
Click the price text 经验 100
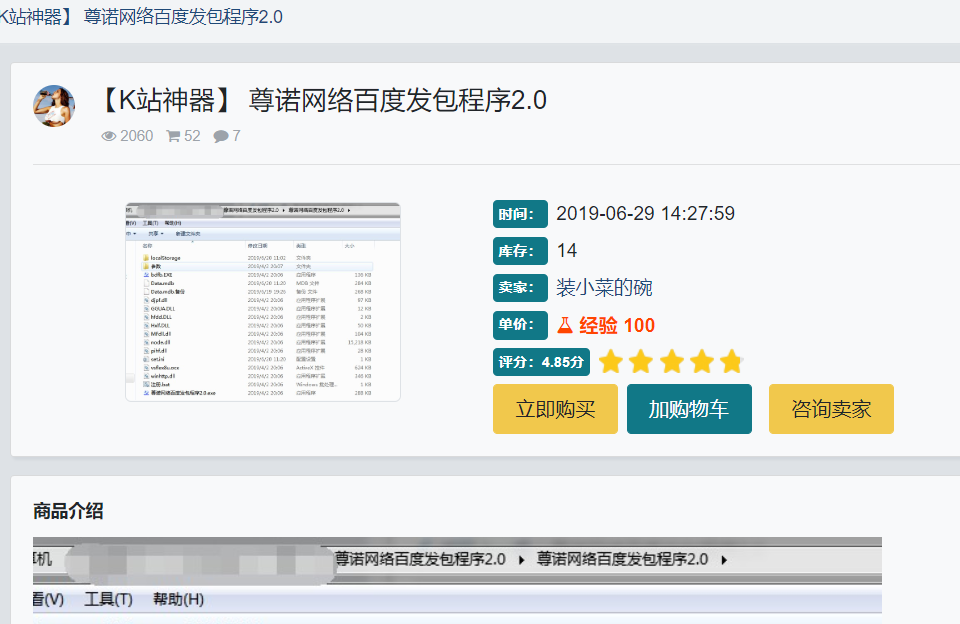(x=617, y=325)
